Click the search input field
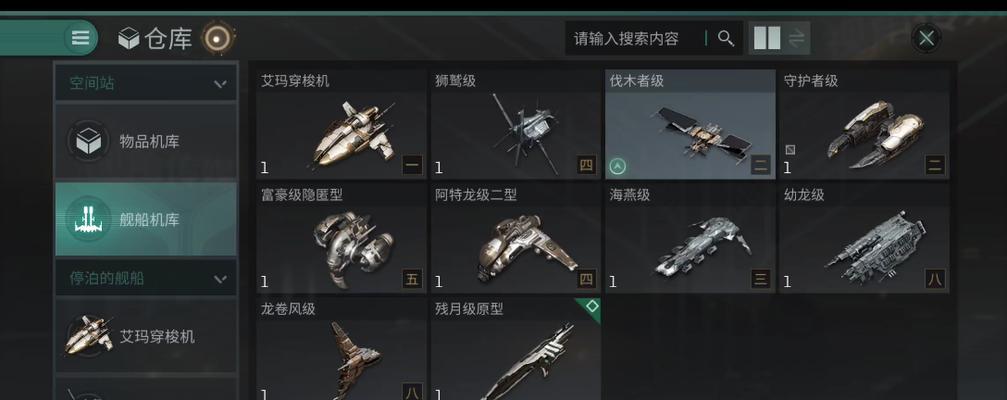1007x400 pixels. click(x=638, y=39)
